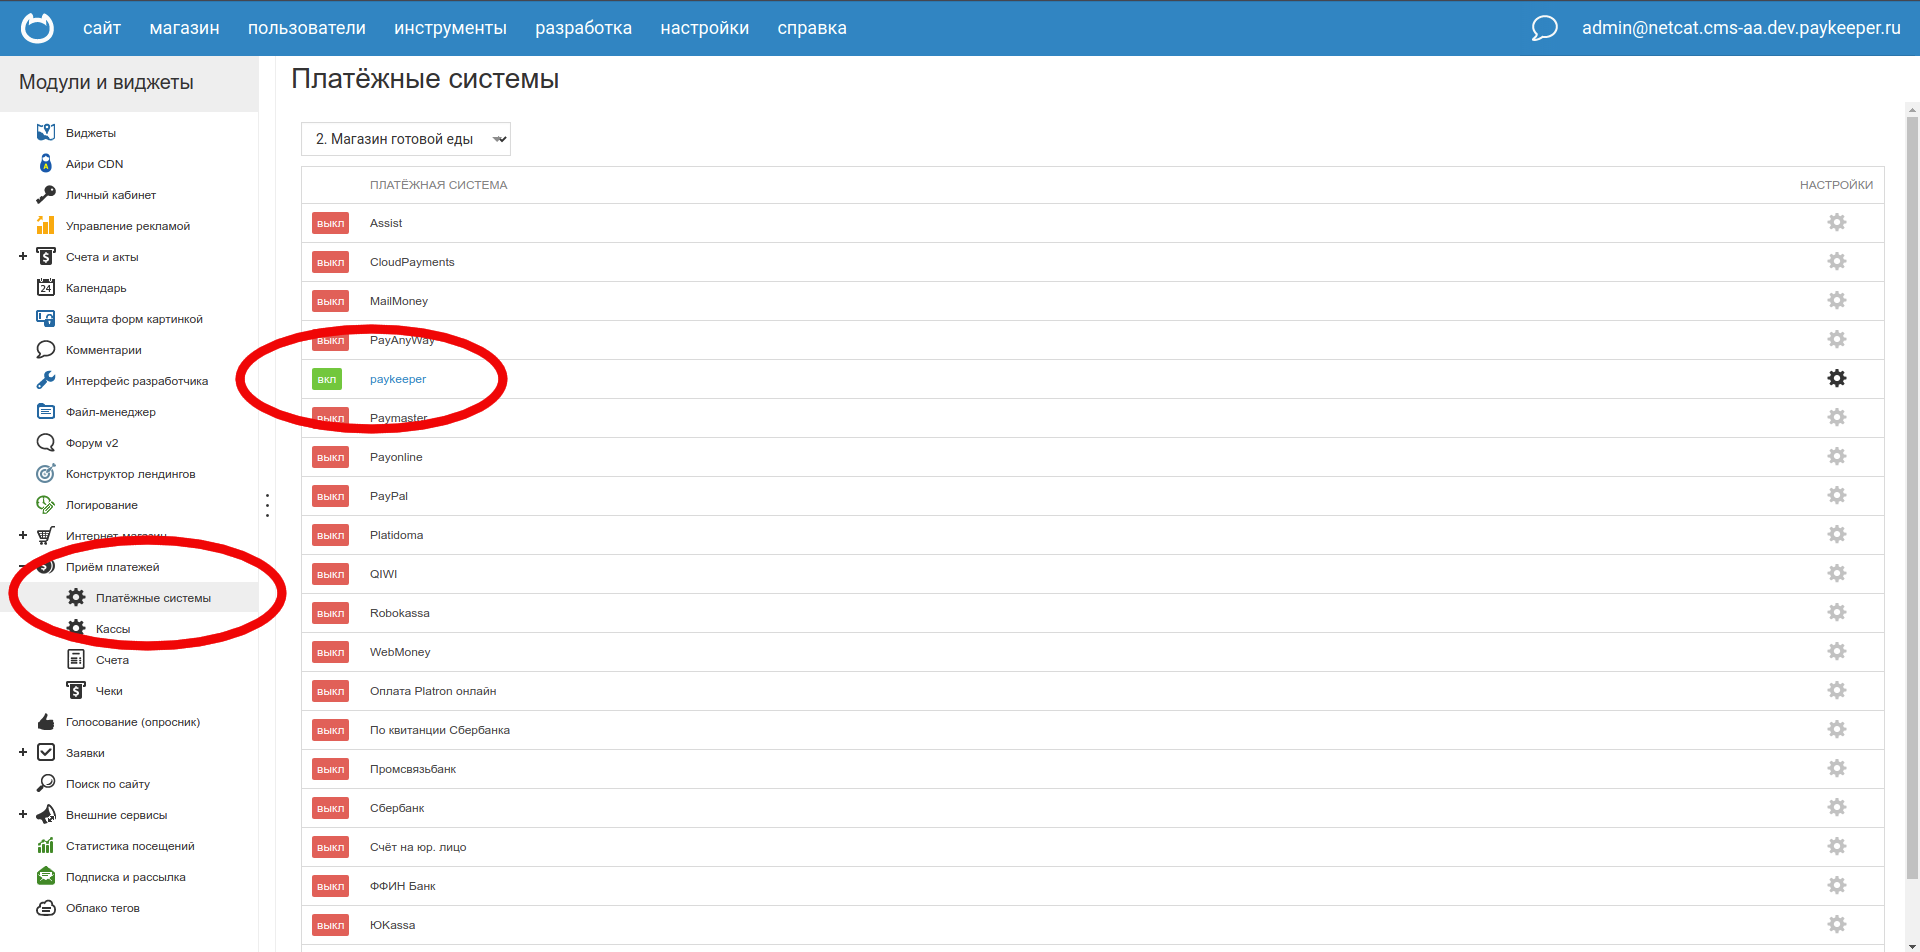Open the chat bubble icon in header
The image size is (1920, 952).
(x=1544, y=28)
